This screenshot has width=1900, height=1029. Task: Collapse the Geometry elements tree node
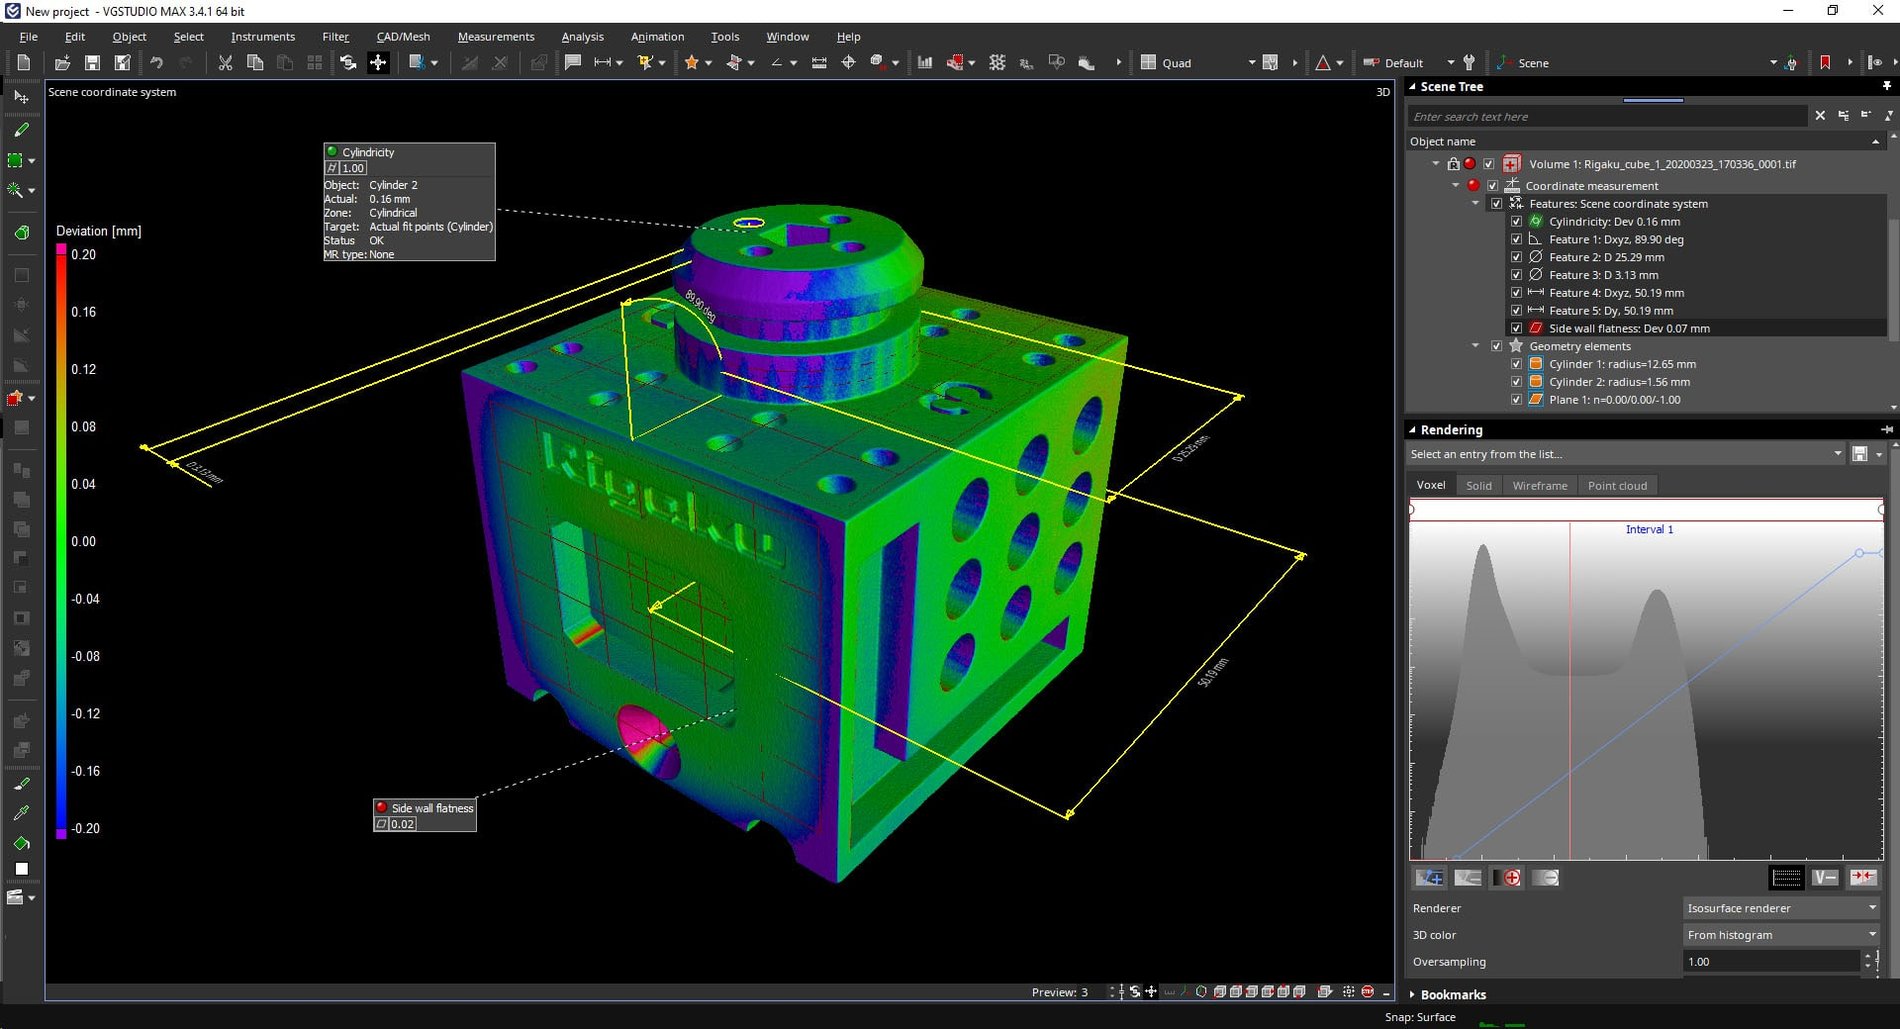[x=1476, y=346]
